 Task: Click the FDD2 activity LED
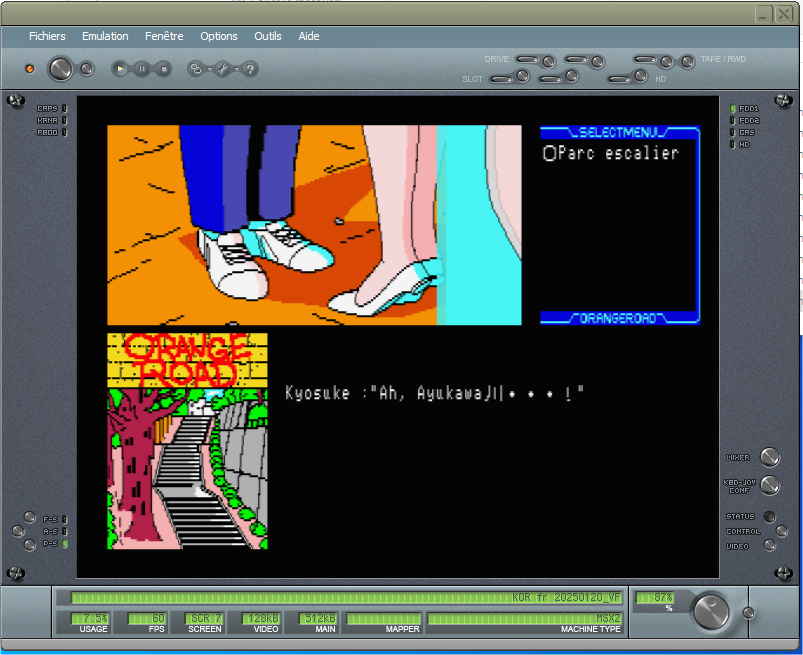click(x=733, y=120)
